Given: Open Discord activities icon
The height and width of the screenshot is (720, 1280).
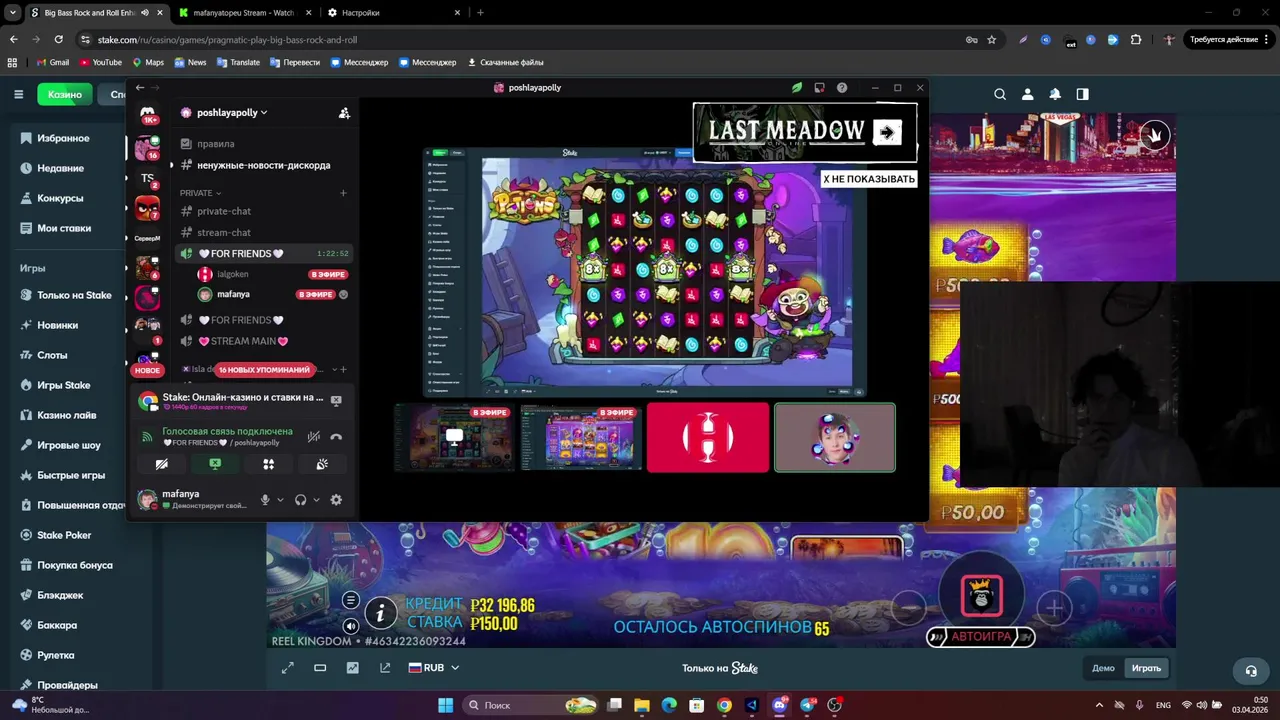Looking at the screenshot, I should click(x=268, y=464).
